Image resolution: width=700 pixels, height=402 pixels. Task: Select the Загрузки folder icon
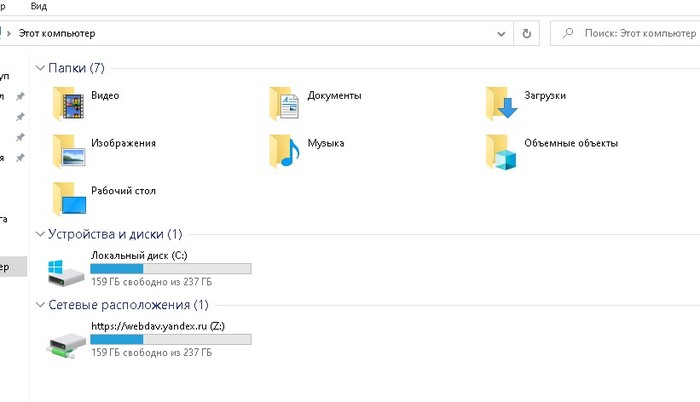pos(503,101)
